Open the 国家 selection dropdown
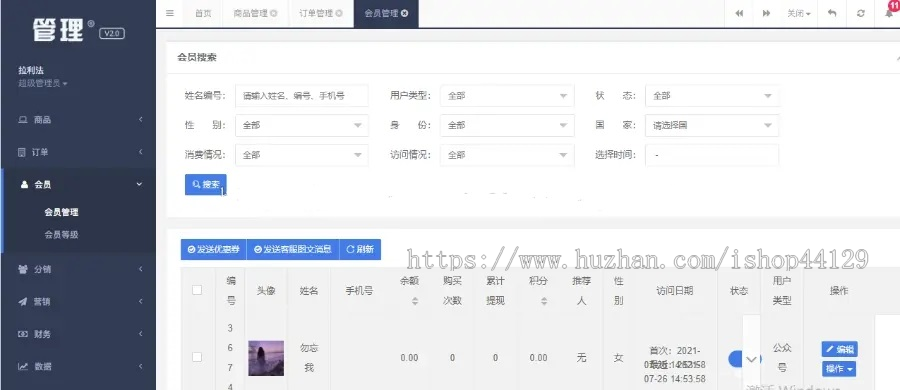Viewport: 900px width, 390px height. coord(712,125)
